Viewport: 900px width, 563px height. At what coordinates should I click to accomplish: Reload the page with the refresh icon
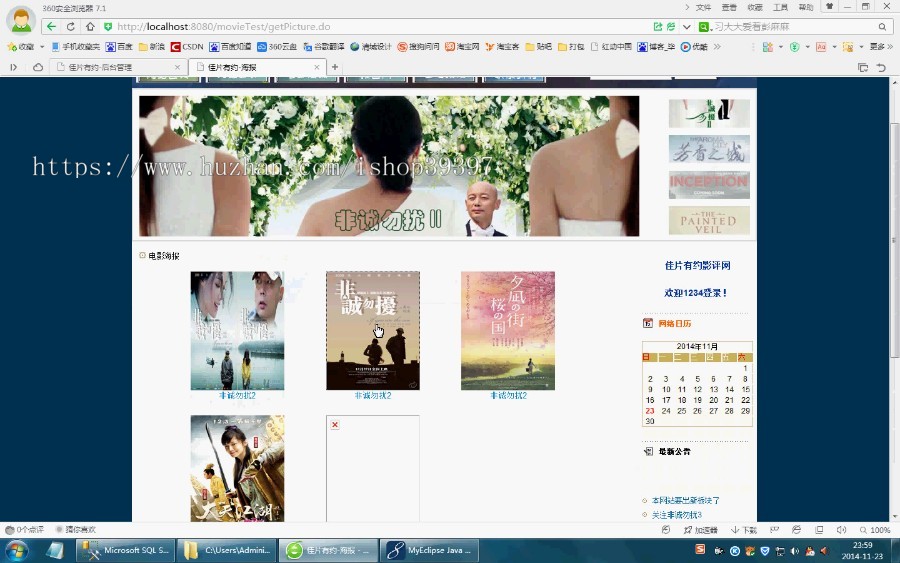pyautogui.click(x=71, y=26)
